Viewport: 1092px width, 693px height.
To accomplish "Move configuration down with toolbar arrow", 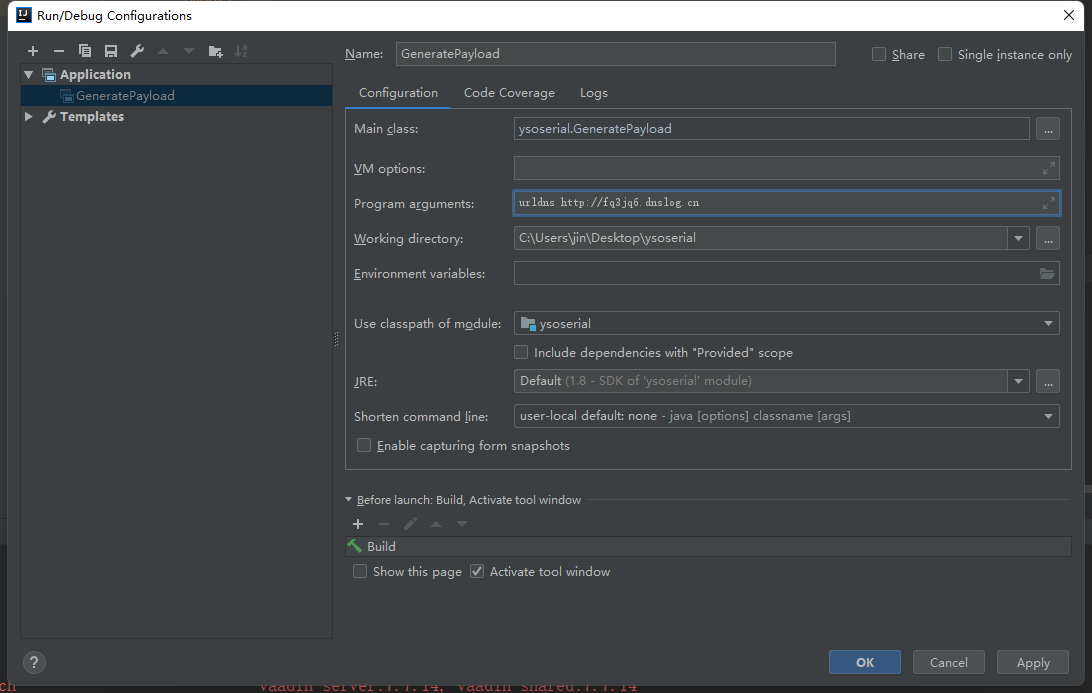I will pyautogui.click(x=189, y=51).
